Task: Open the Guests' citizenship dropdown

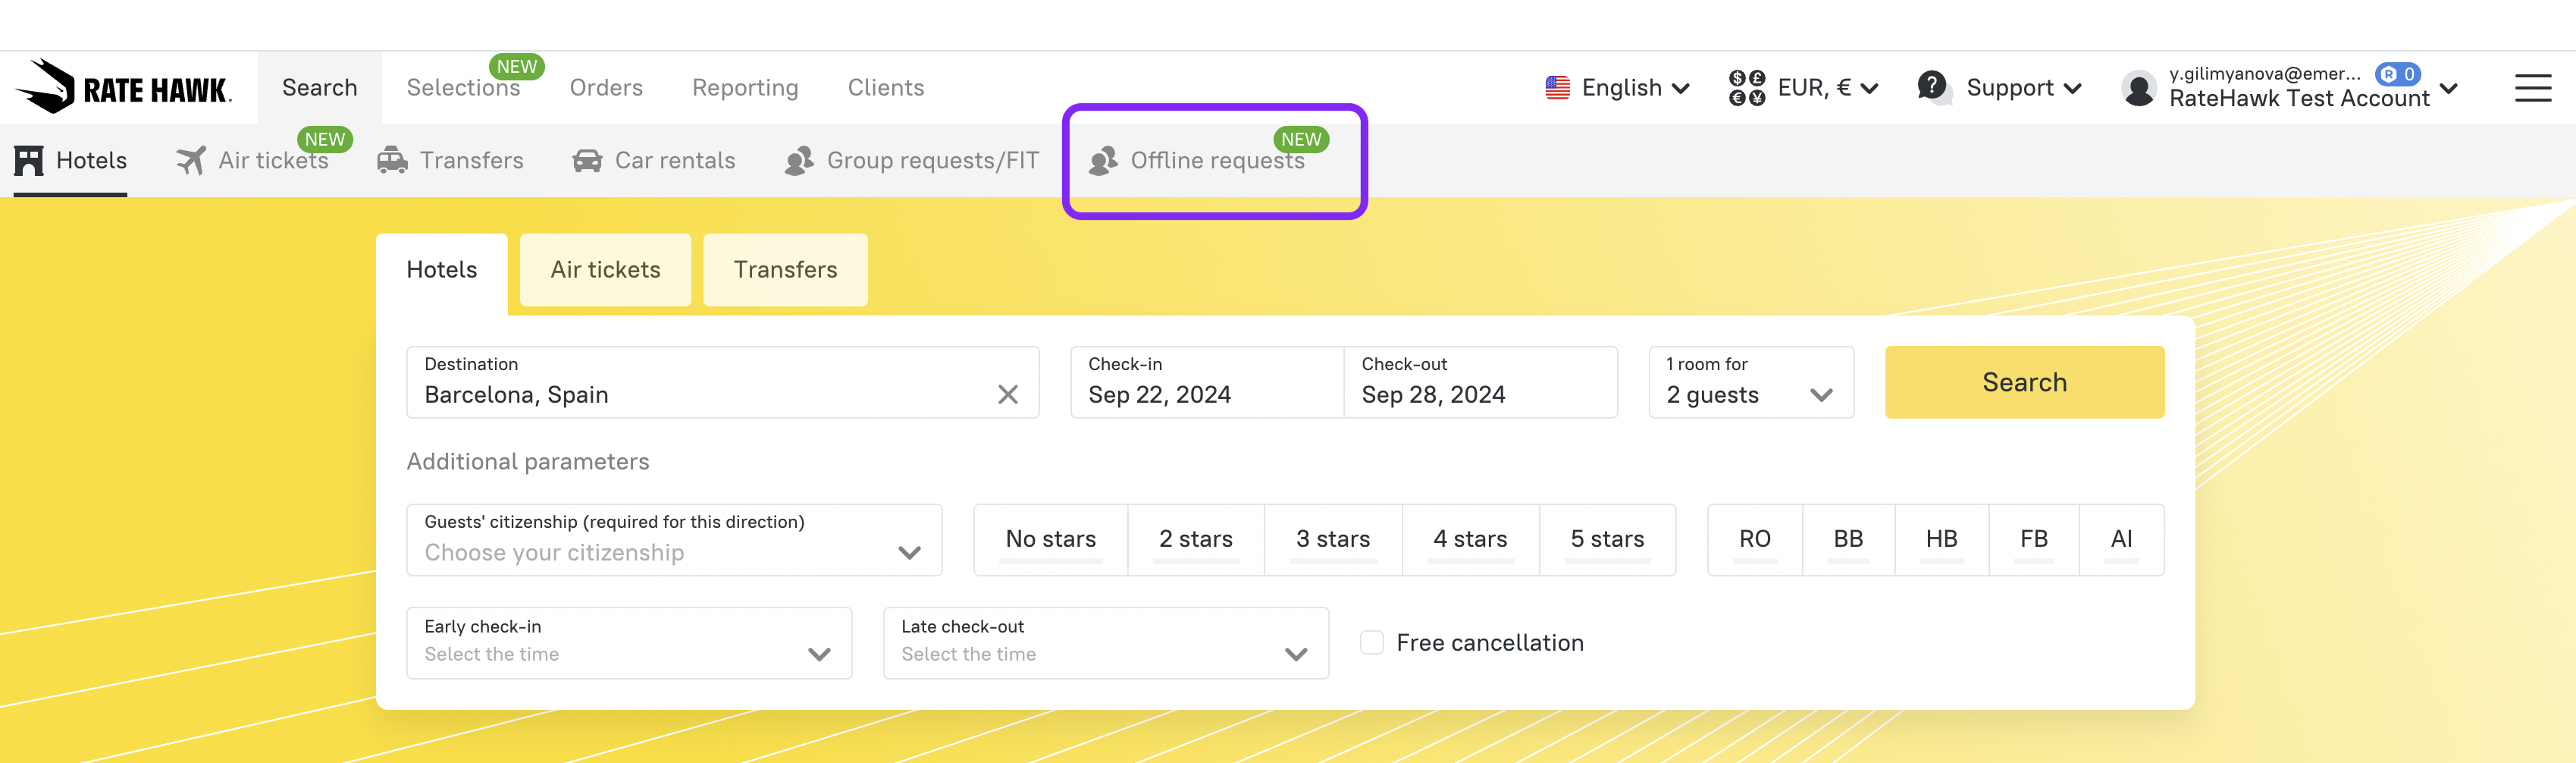Action: [x=673, y=540]
